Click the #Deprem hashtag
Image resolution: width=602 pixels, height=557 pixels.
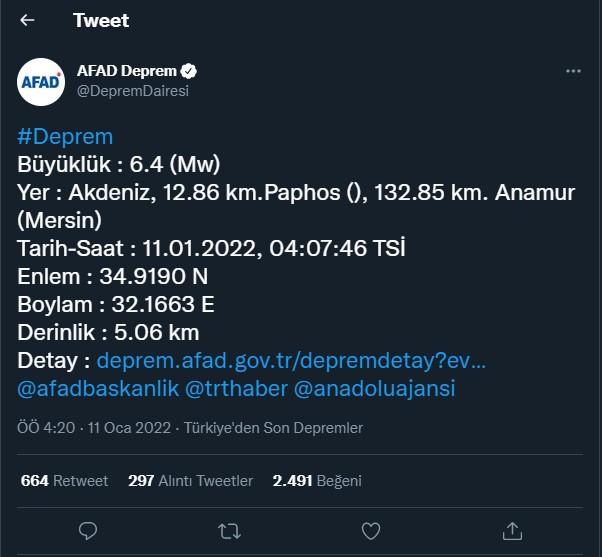65,137
